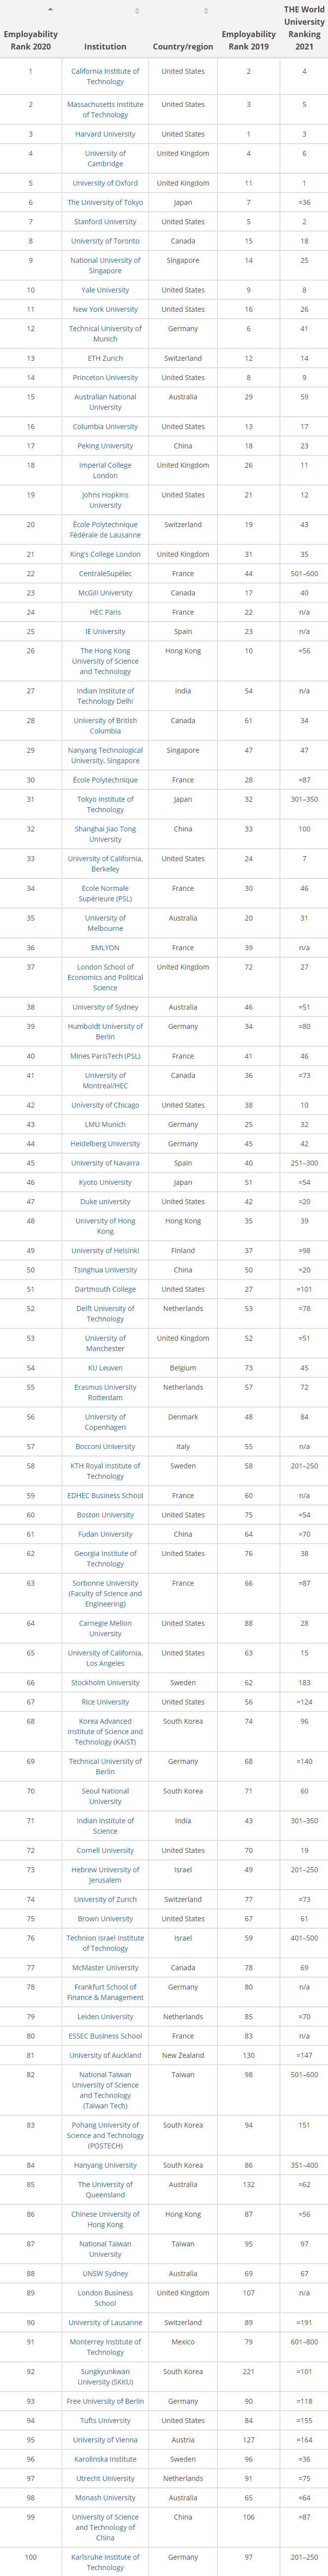Image resolution: width=328 pixels, height=2576 pixels.
Task: Visit Cornell University page
Action: 105,1850
